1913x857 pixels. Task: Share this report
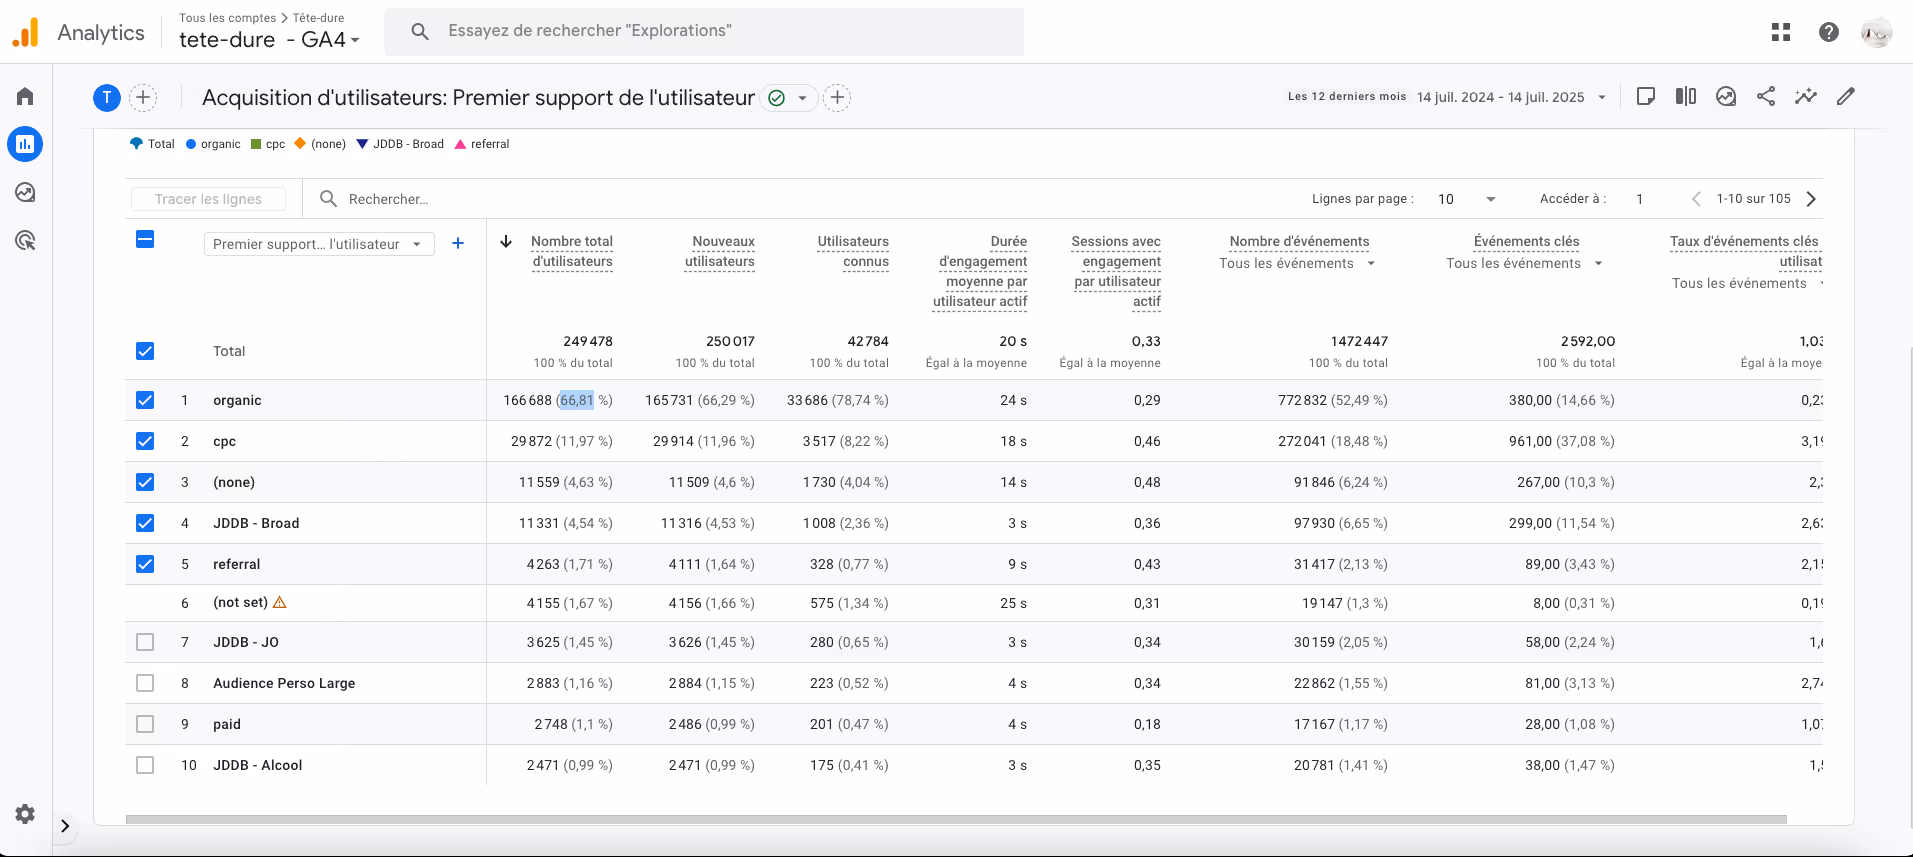pyautogui.click(x=1766, y=96)
